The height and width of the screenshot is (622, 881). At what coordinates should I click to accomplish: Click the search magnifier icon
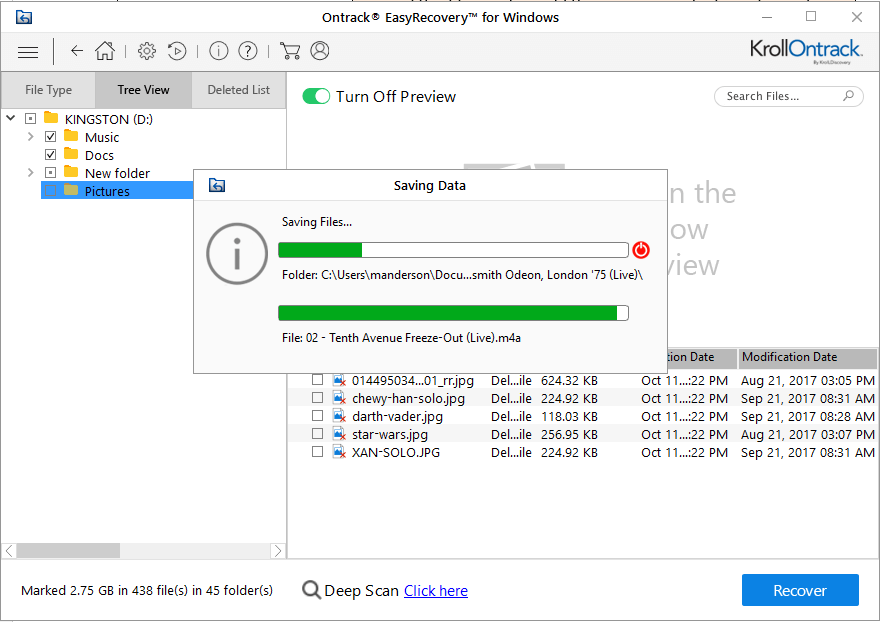point(848,96)
